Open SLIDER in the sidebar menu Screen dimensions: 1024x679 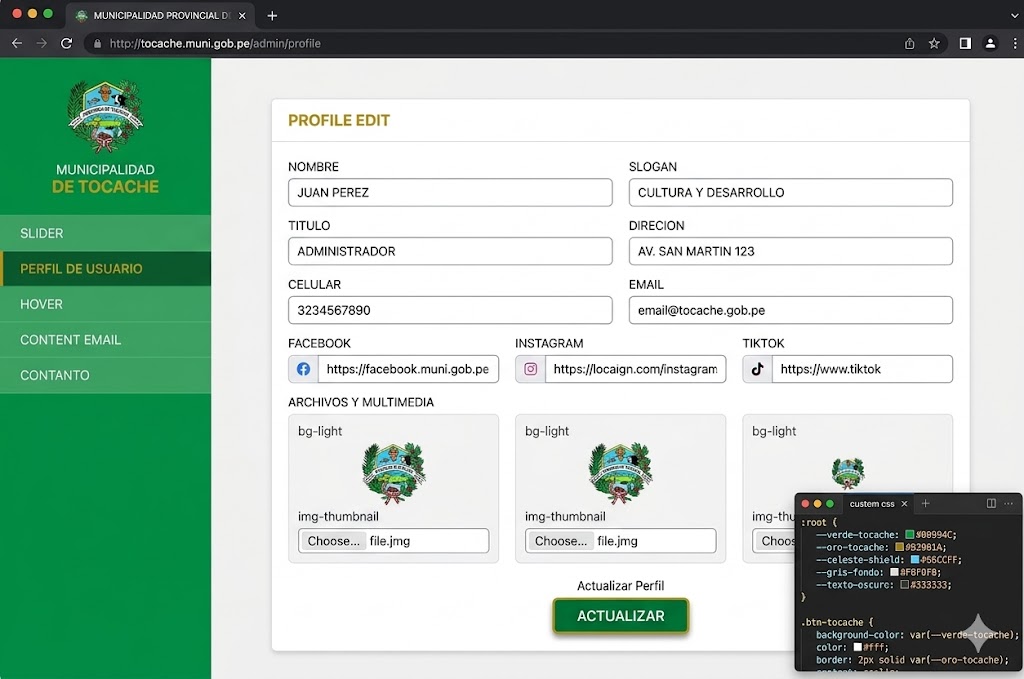tap(105, 233)
